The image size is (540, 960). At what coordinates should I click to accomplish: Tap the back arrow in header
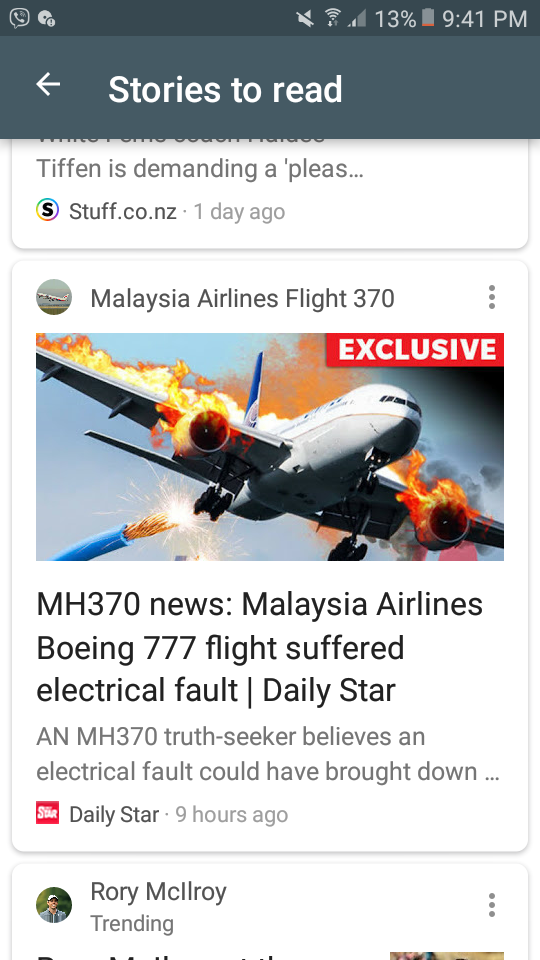48,84
